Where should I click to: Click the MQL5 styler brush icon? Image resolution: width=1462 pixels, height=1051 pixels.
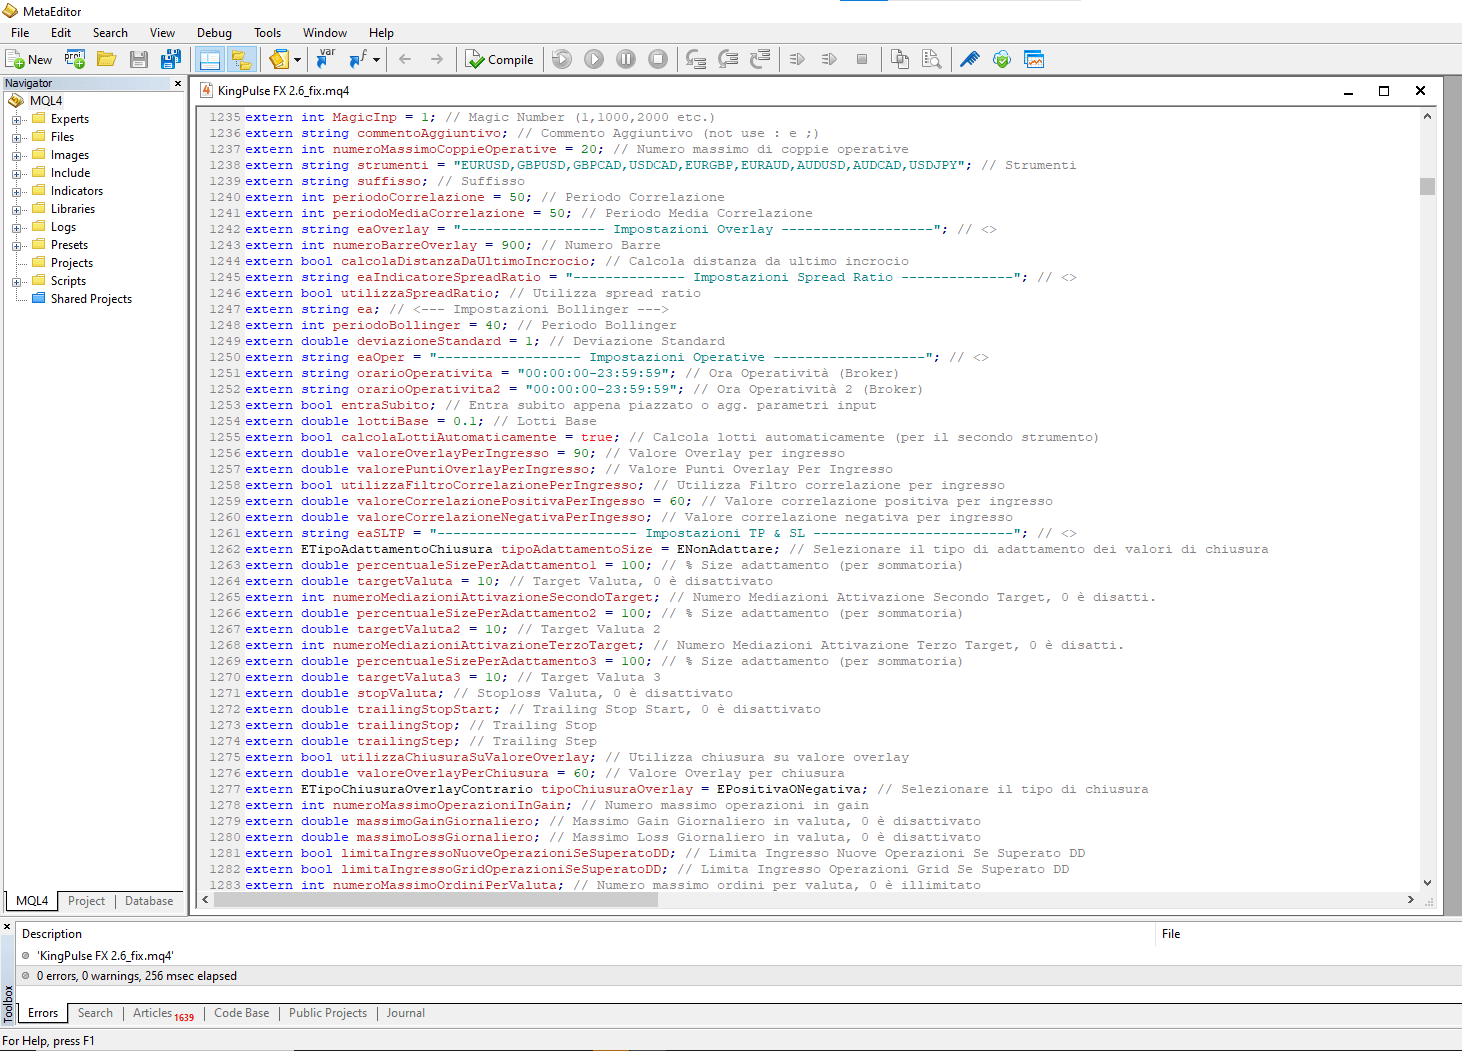click(969, 60)
